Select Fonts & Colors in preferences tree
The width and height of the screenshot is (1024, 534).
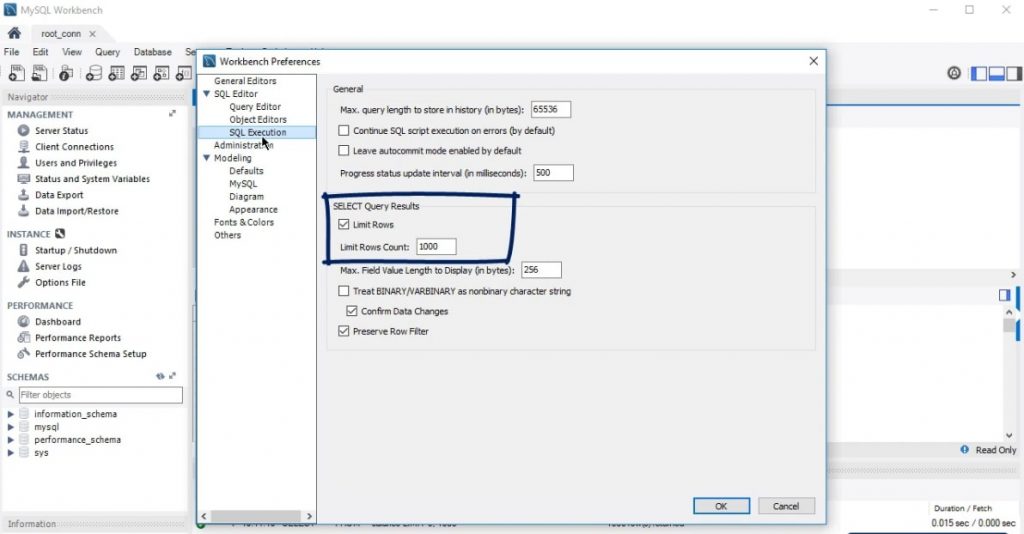(243, 222)
